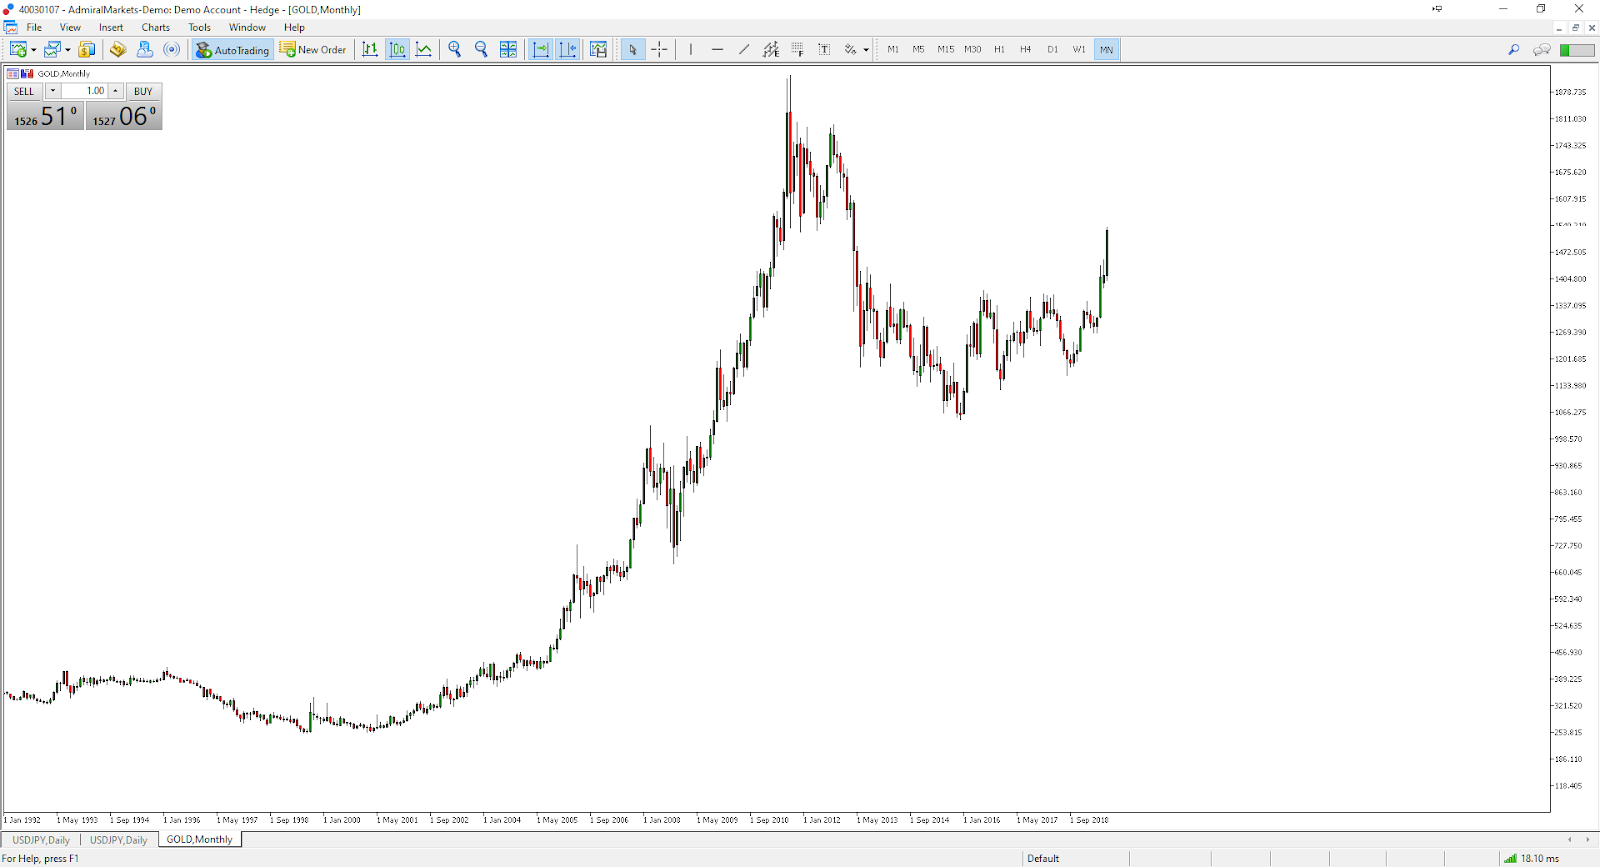Open the Navigator panel icon

(x=145, y=49)
